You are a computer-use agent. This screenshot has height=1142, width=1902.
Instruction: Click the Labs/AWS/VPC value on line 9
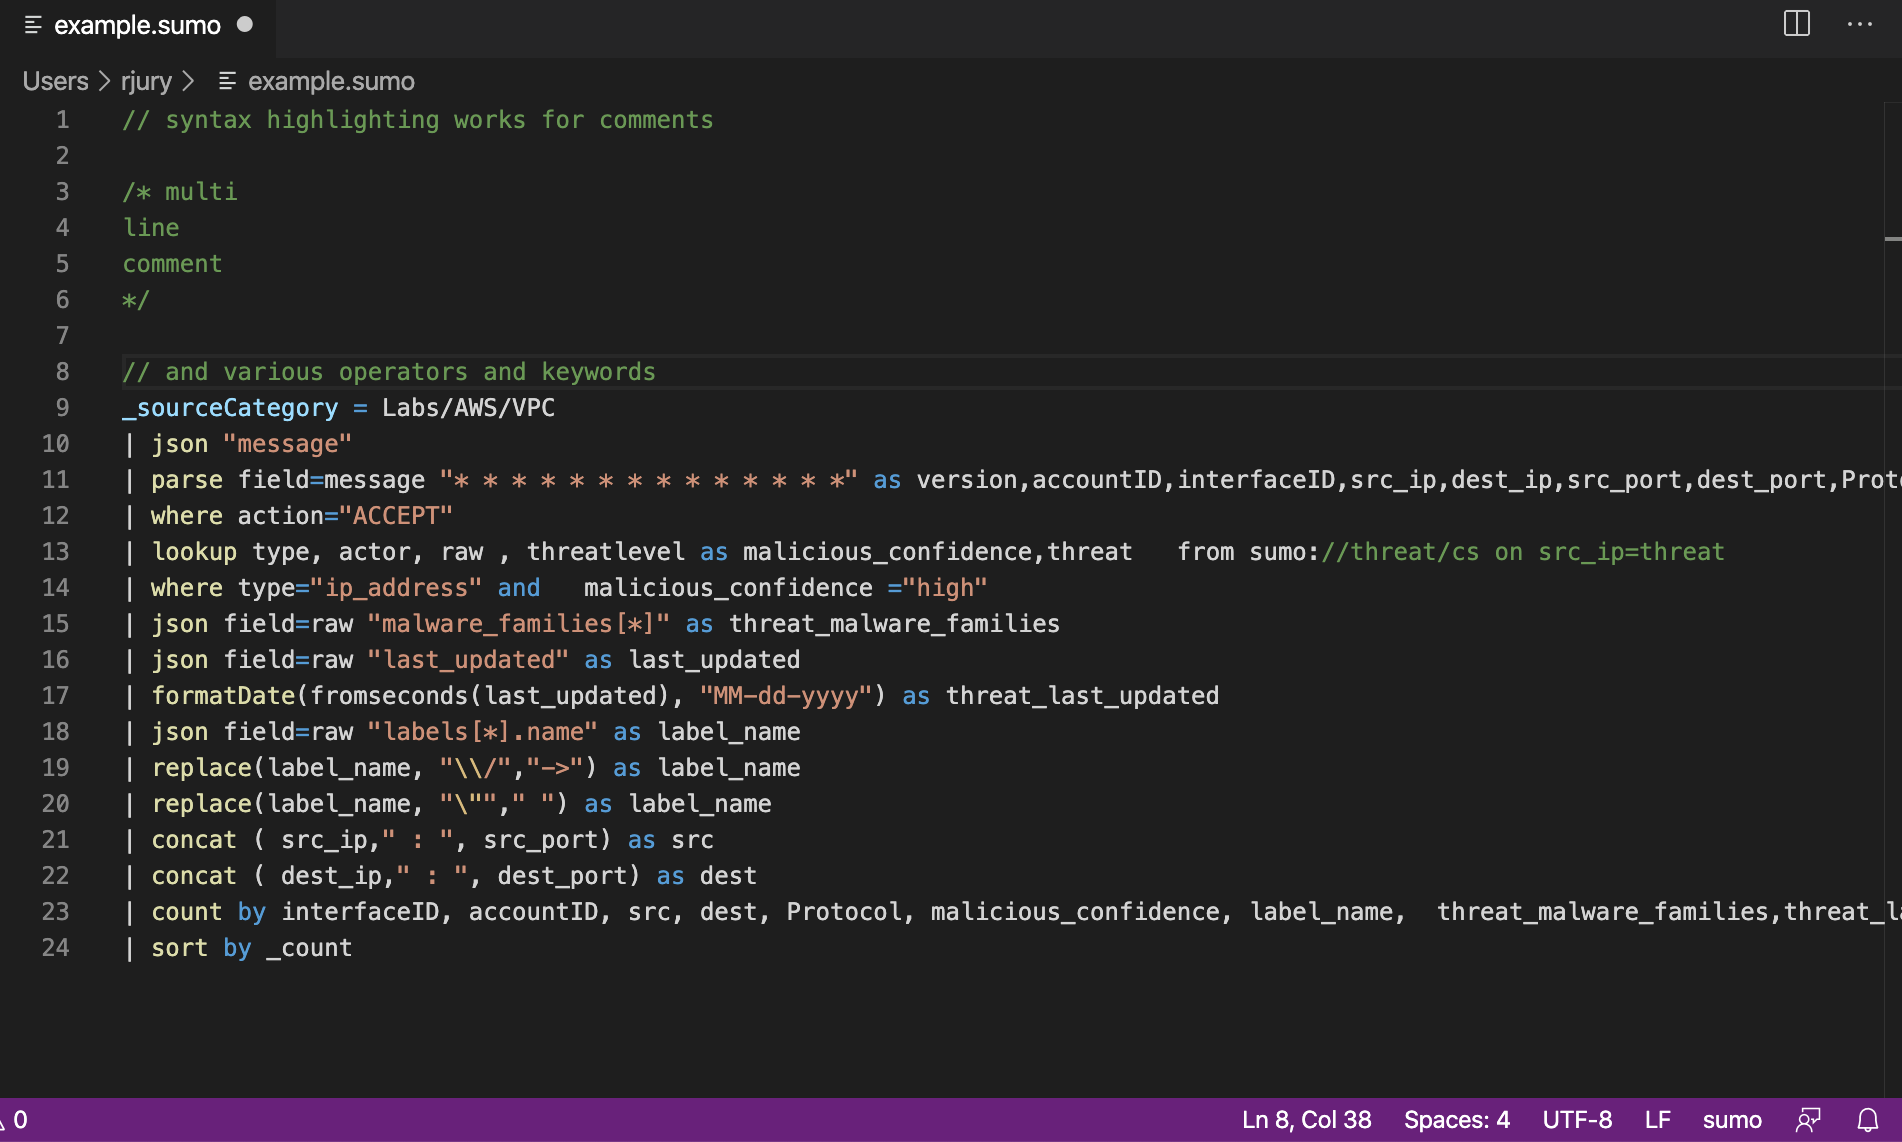pyautogui.click(x=468, y=408)
